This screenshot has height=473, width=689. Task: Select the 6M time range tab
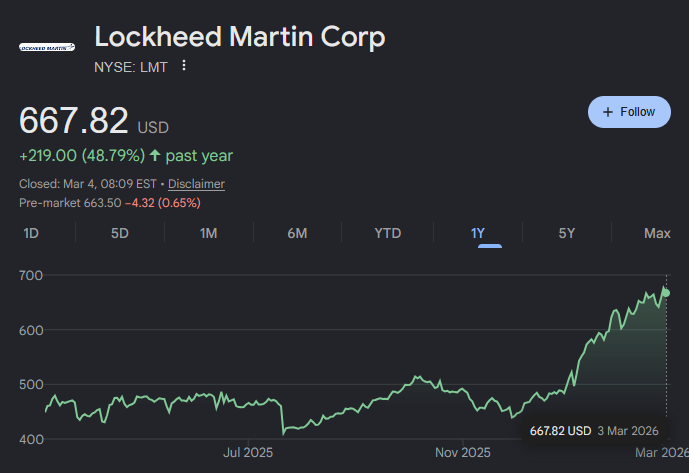click(x=297, y=233)
